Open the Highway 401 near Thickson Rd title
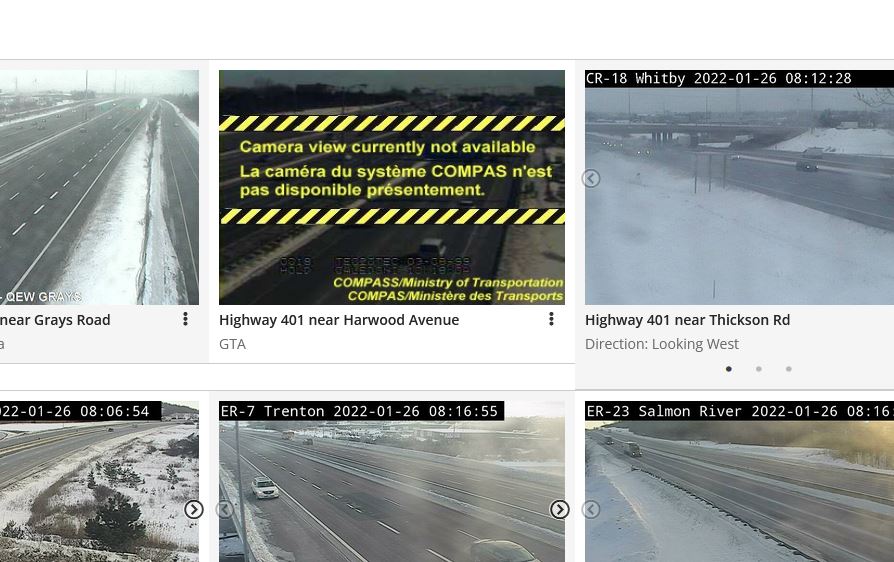894x562 pixels. [x=687, y=320]
